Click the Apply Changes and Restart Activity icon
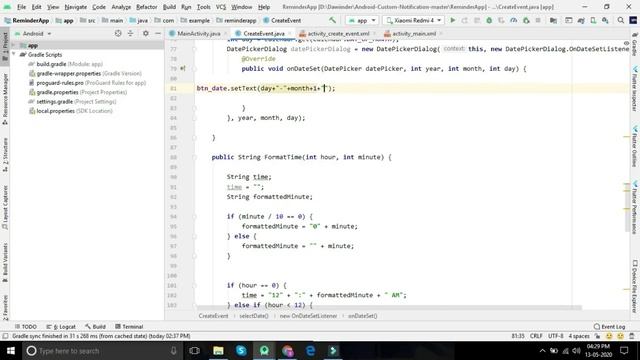 pos(464,20)
